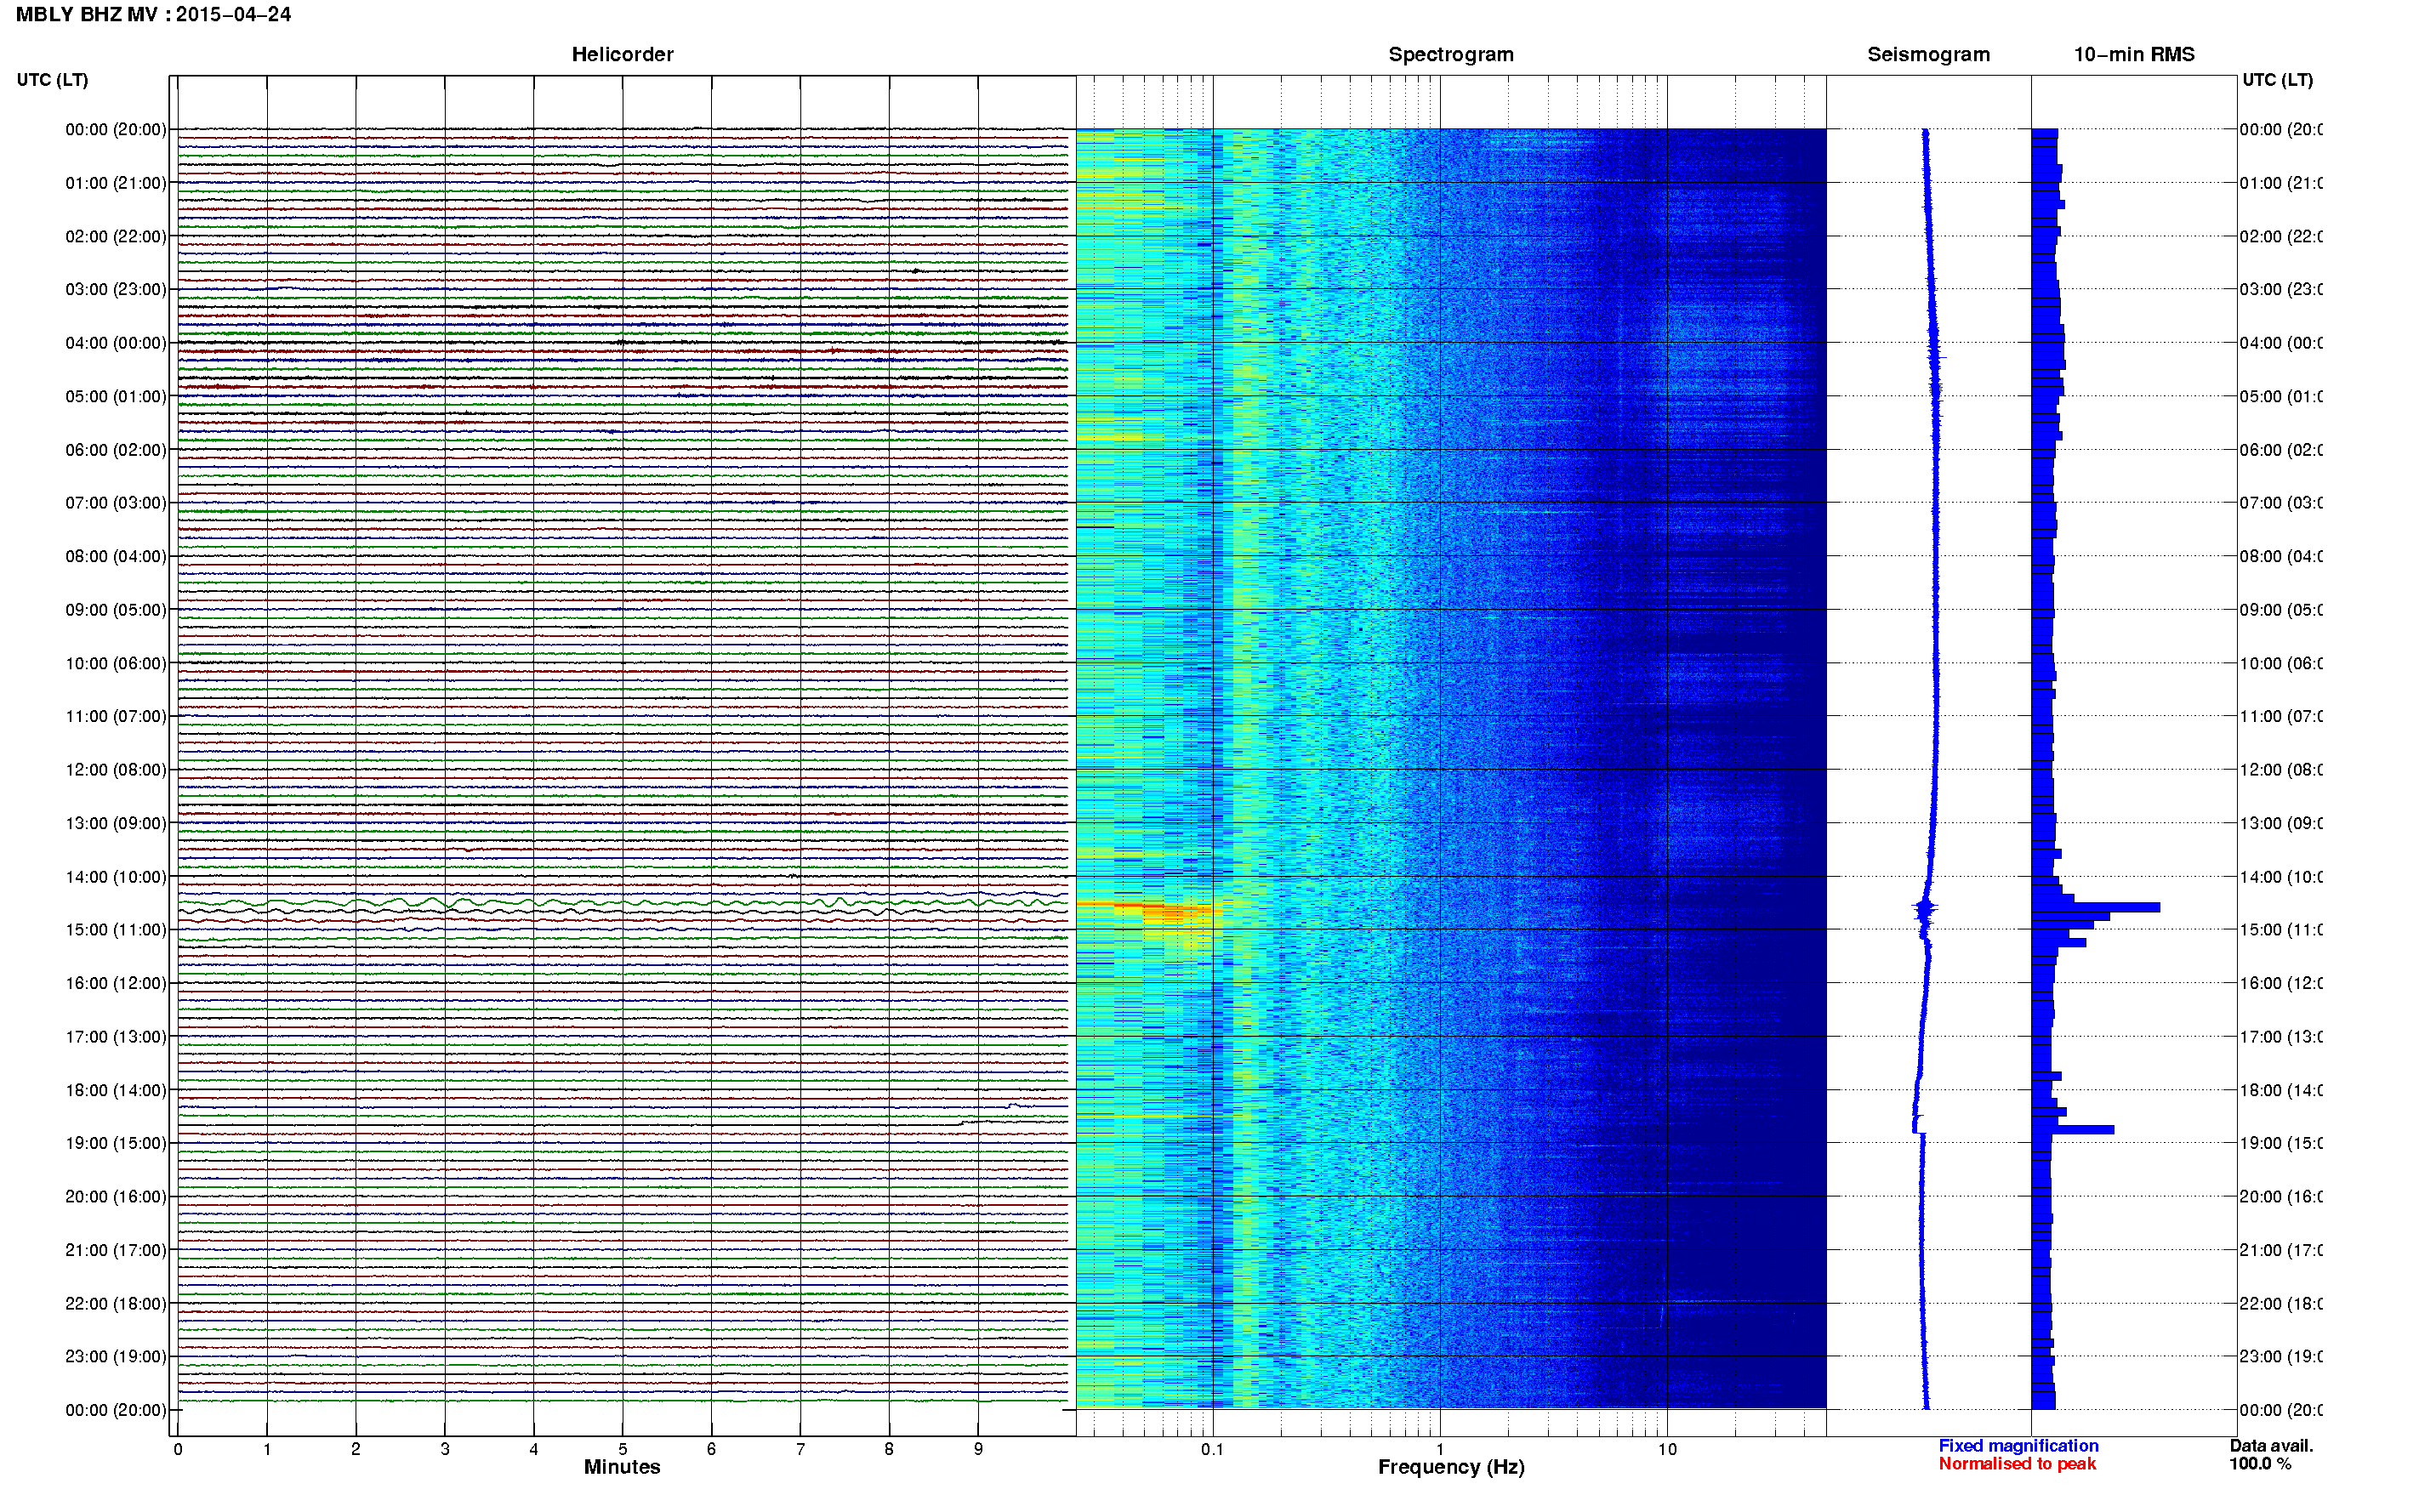Click the 'Data avail.' label
Viewport: 2419px width, 1512px height.
[2271, 1446]
